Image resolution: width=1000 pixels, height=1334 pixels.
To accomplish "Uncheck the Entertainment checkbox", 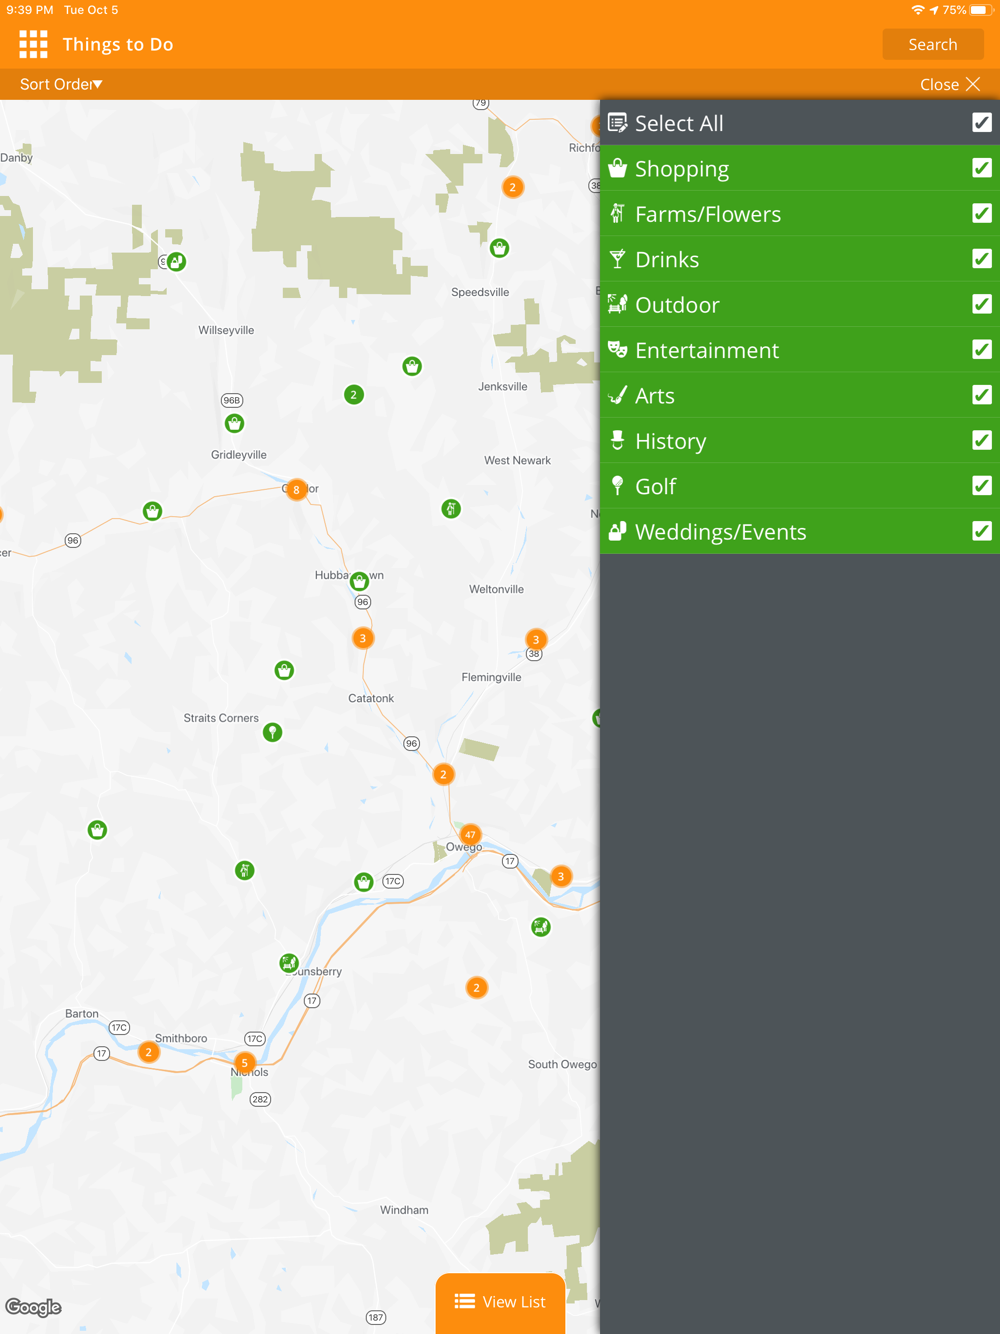I will [982, 349].
